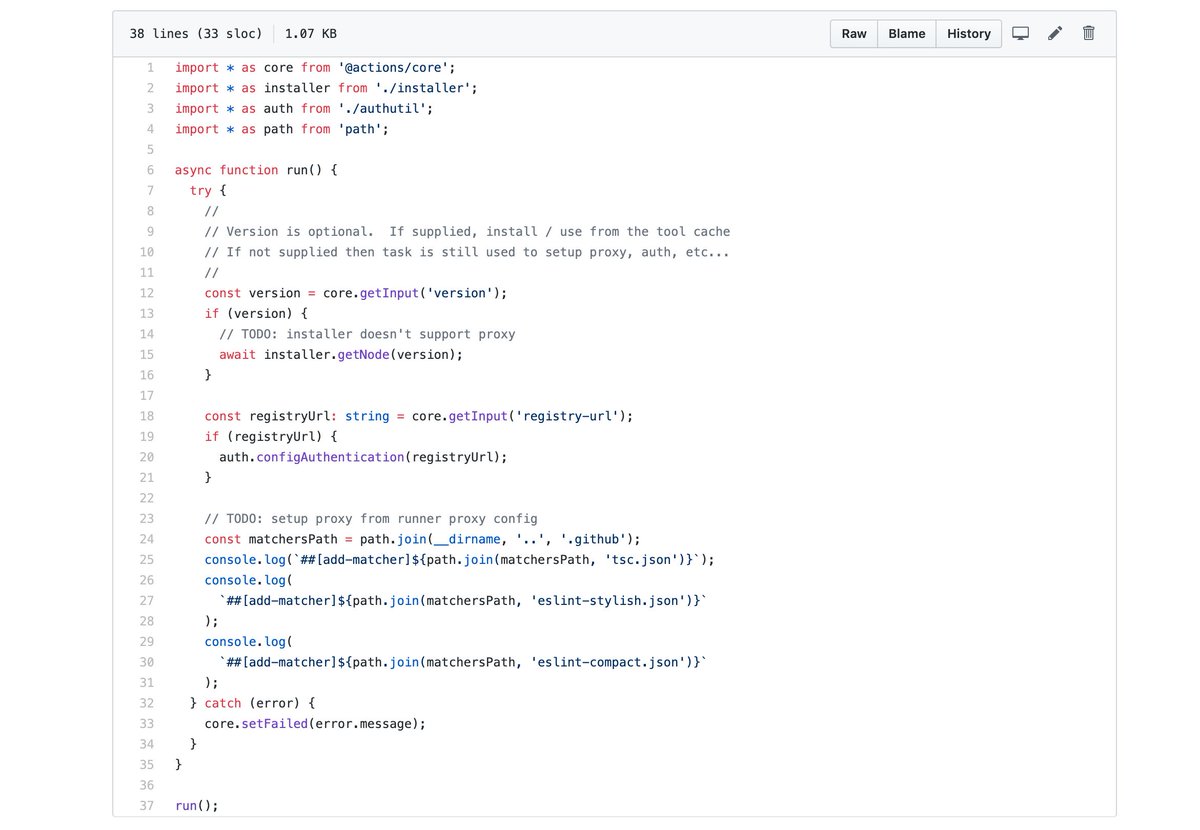Click the 'setup proxy from runner proxy config' comment
The width and height of the screenshot is (1200, 830).
point(371,518)
